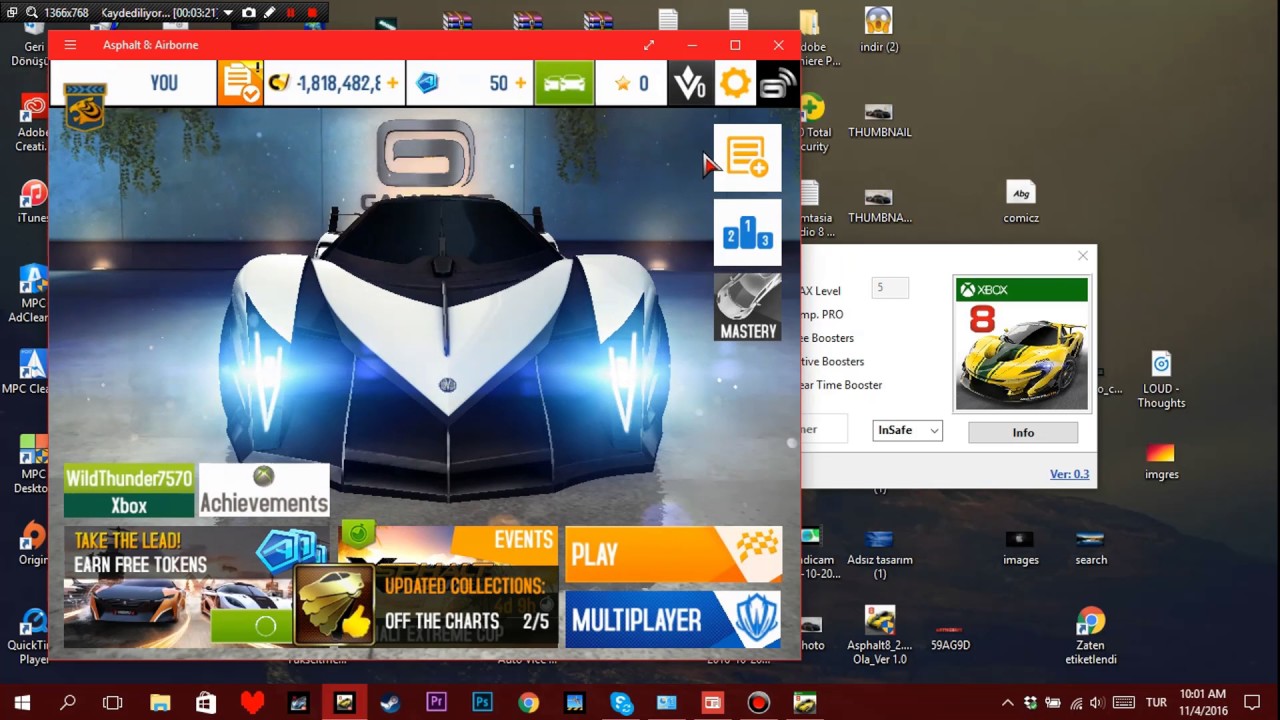Click the partly hidden text field left of InSafe

[x=824, y=429]
